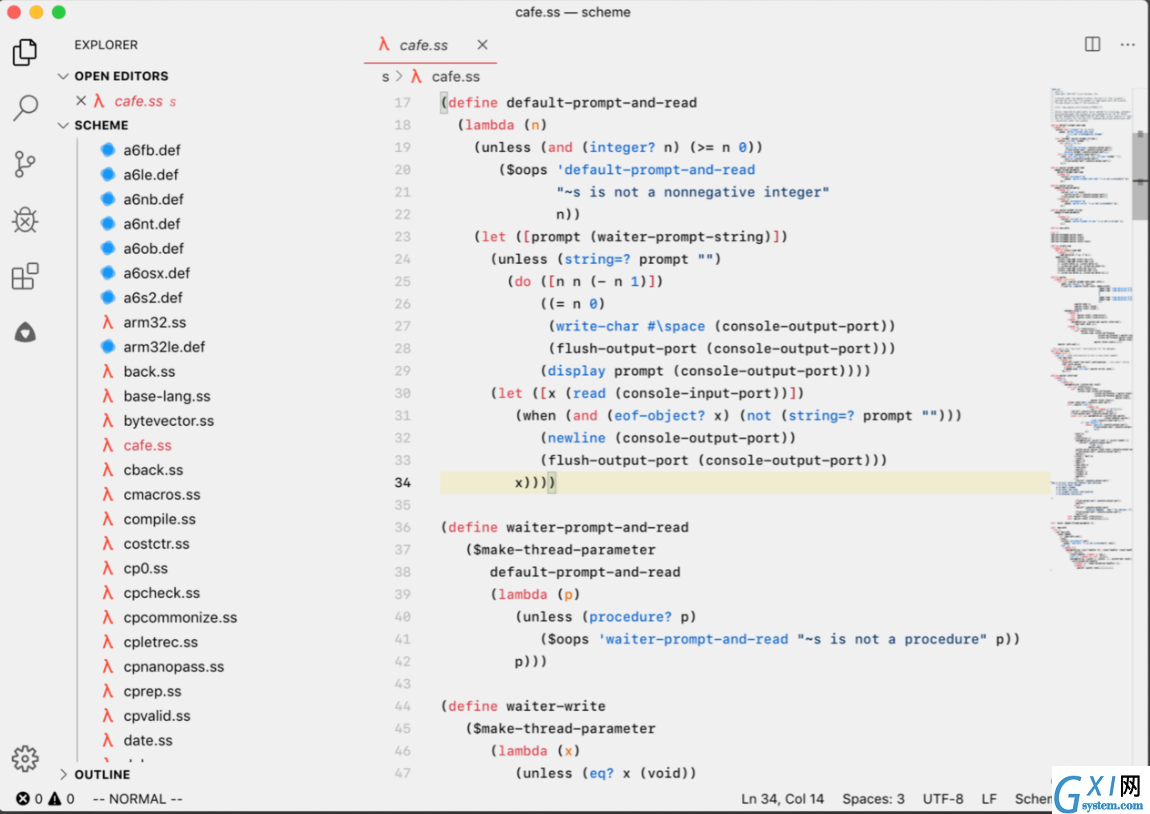Change end of line sequence LF
The image size is (1150, 814).
[x=989, y=799]
